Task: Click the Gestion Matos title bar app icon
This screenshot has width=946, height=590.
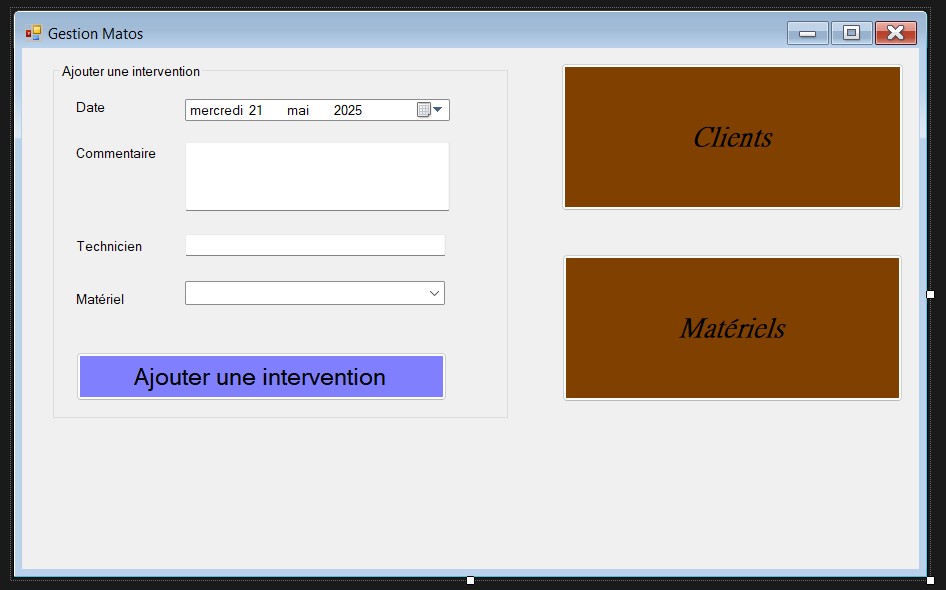Action: point(34,33)
